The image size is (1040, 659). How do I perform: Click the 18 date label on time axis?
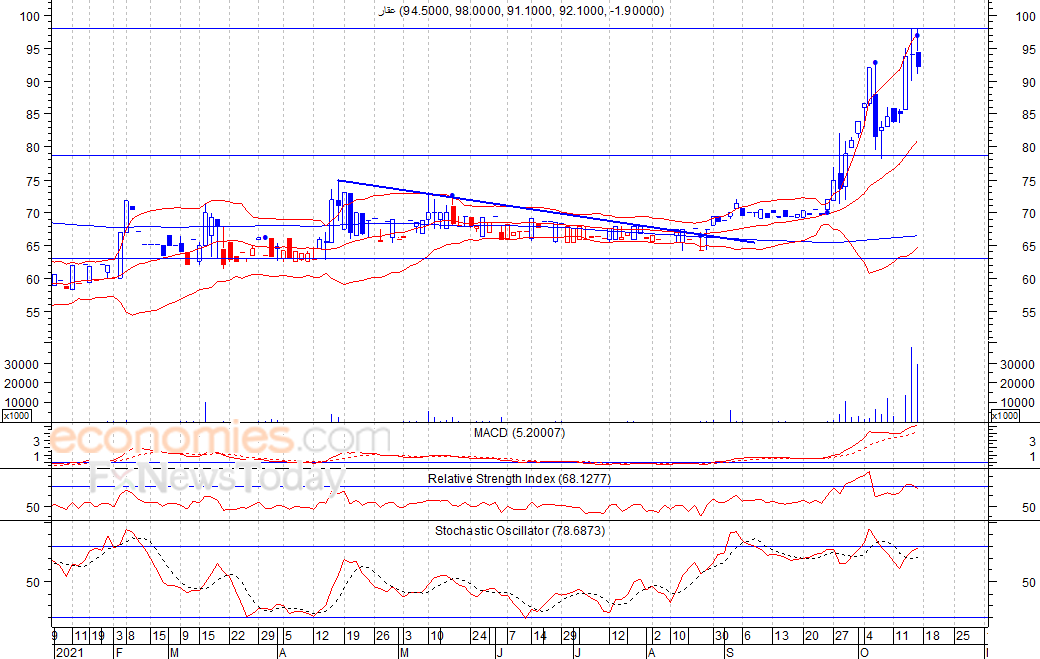[x=932, y=636]
